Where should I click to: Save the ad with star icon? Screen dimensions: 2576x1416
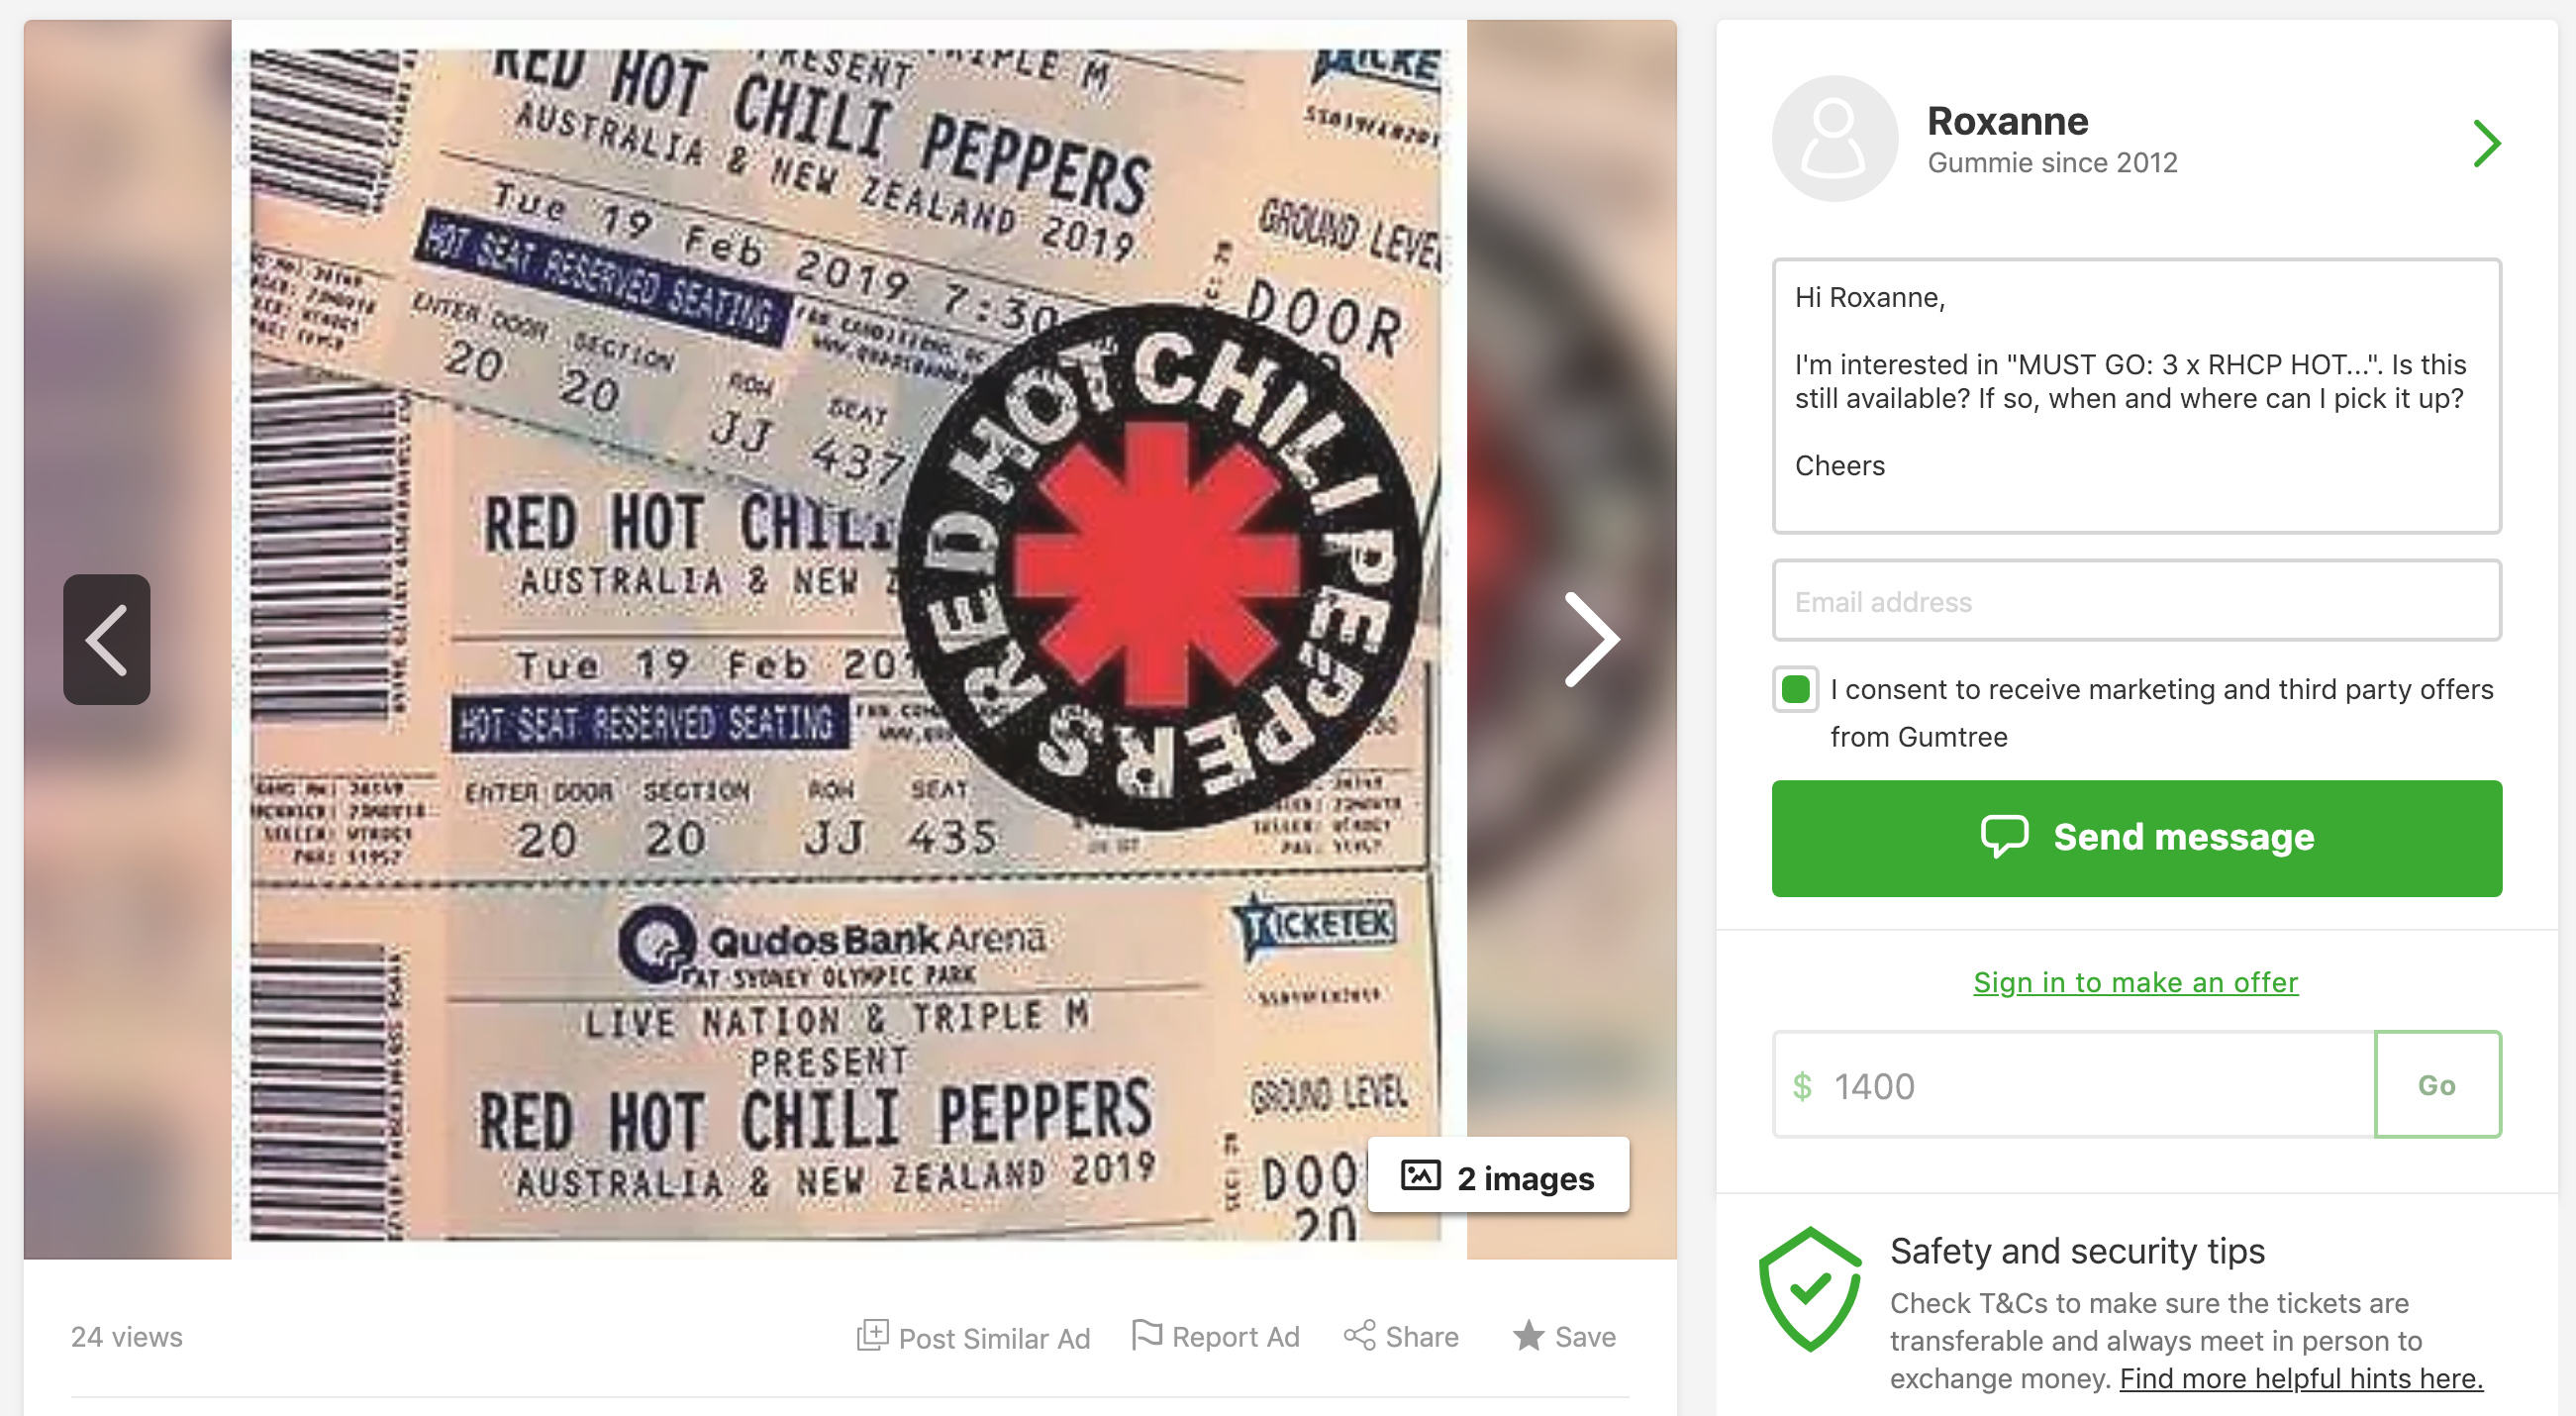[1528, 1336]
